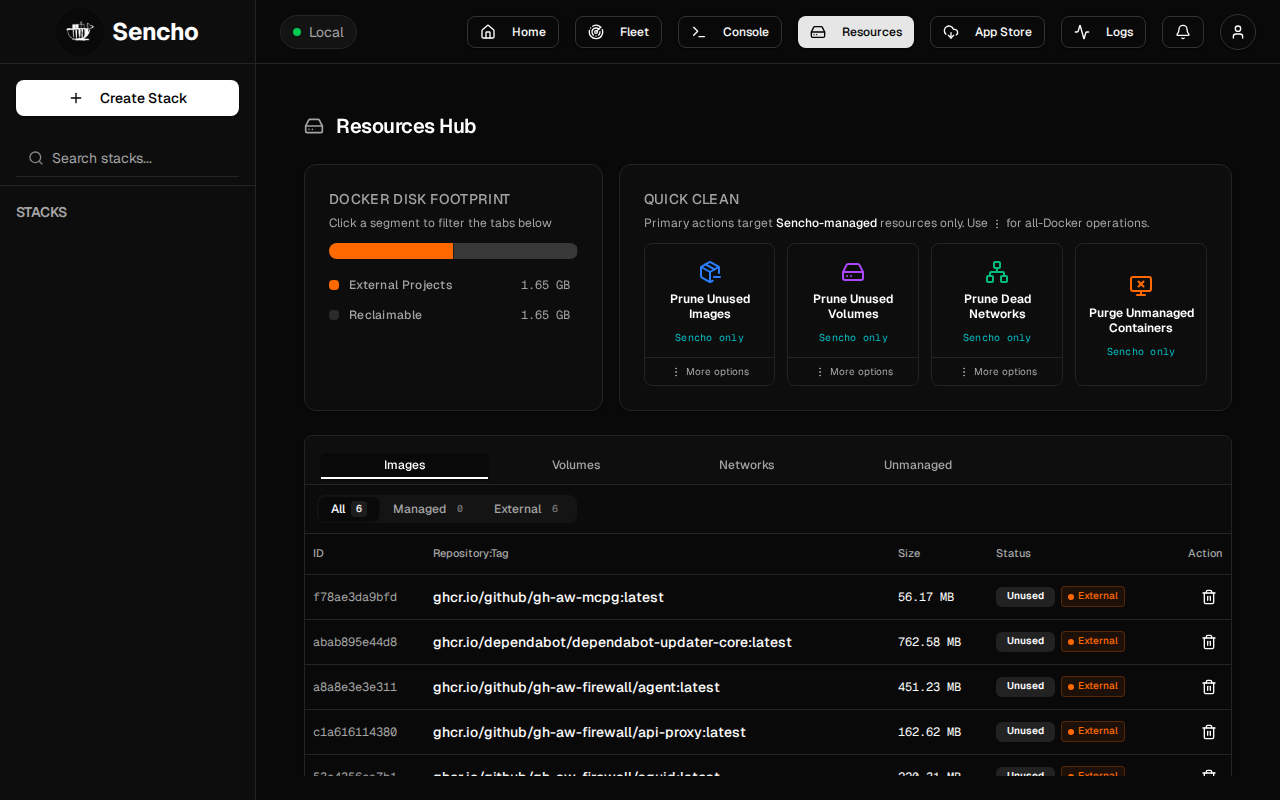Filter images by Managed
This screenshot has width=1280, height=800.
click(x=428, y=509)
